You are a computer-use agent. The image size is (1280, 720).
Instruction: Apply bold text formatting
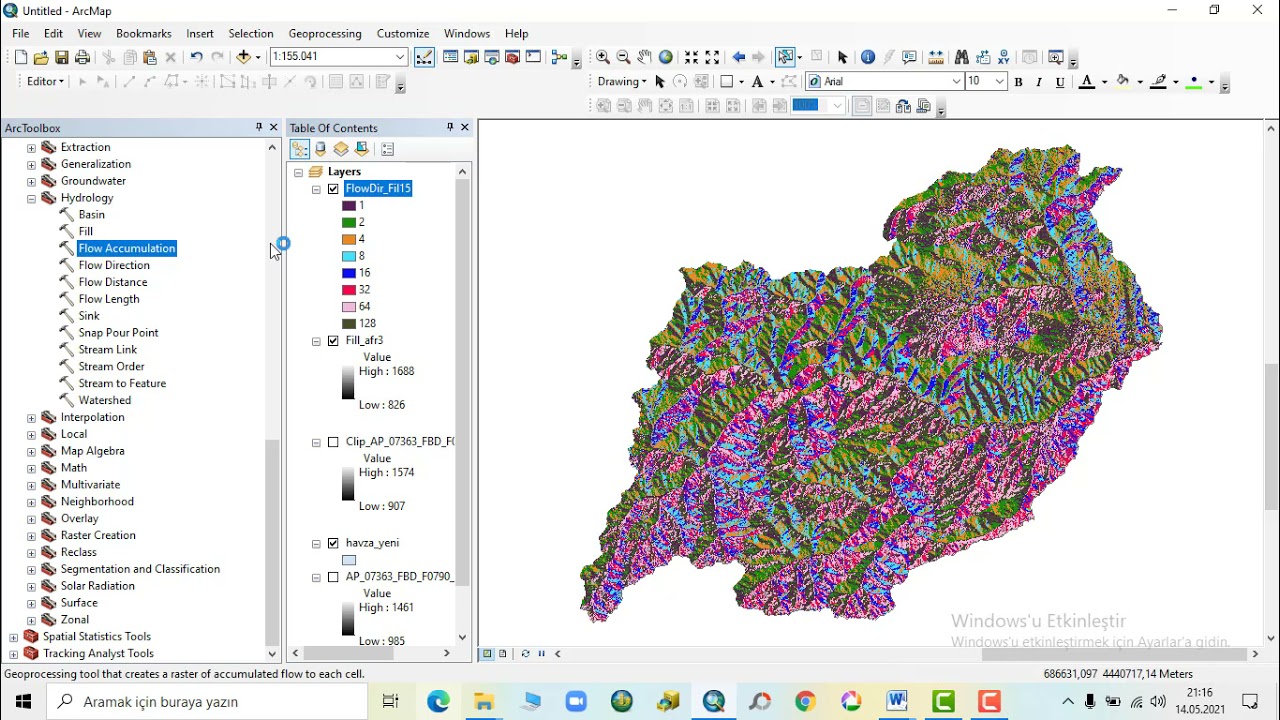click(x=1018, y=82)
